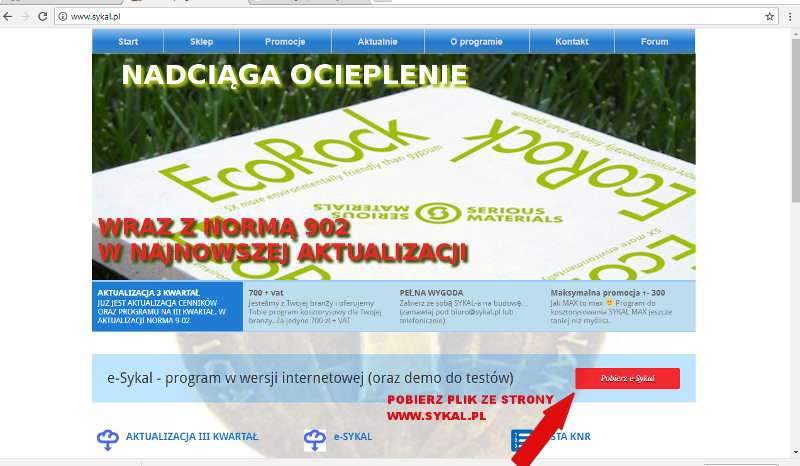Open the Start menu item
The height and width of the screenshot is (466, 800).
pos(128,41)
